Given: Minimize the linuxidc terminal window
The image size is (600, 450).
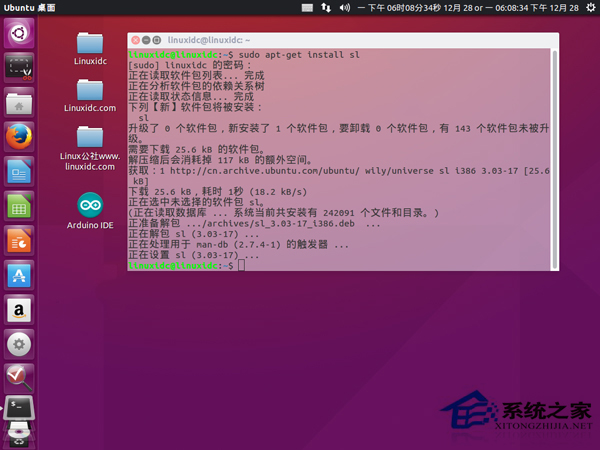Looking at the screenshot, I should tap(146, 40).
